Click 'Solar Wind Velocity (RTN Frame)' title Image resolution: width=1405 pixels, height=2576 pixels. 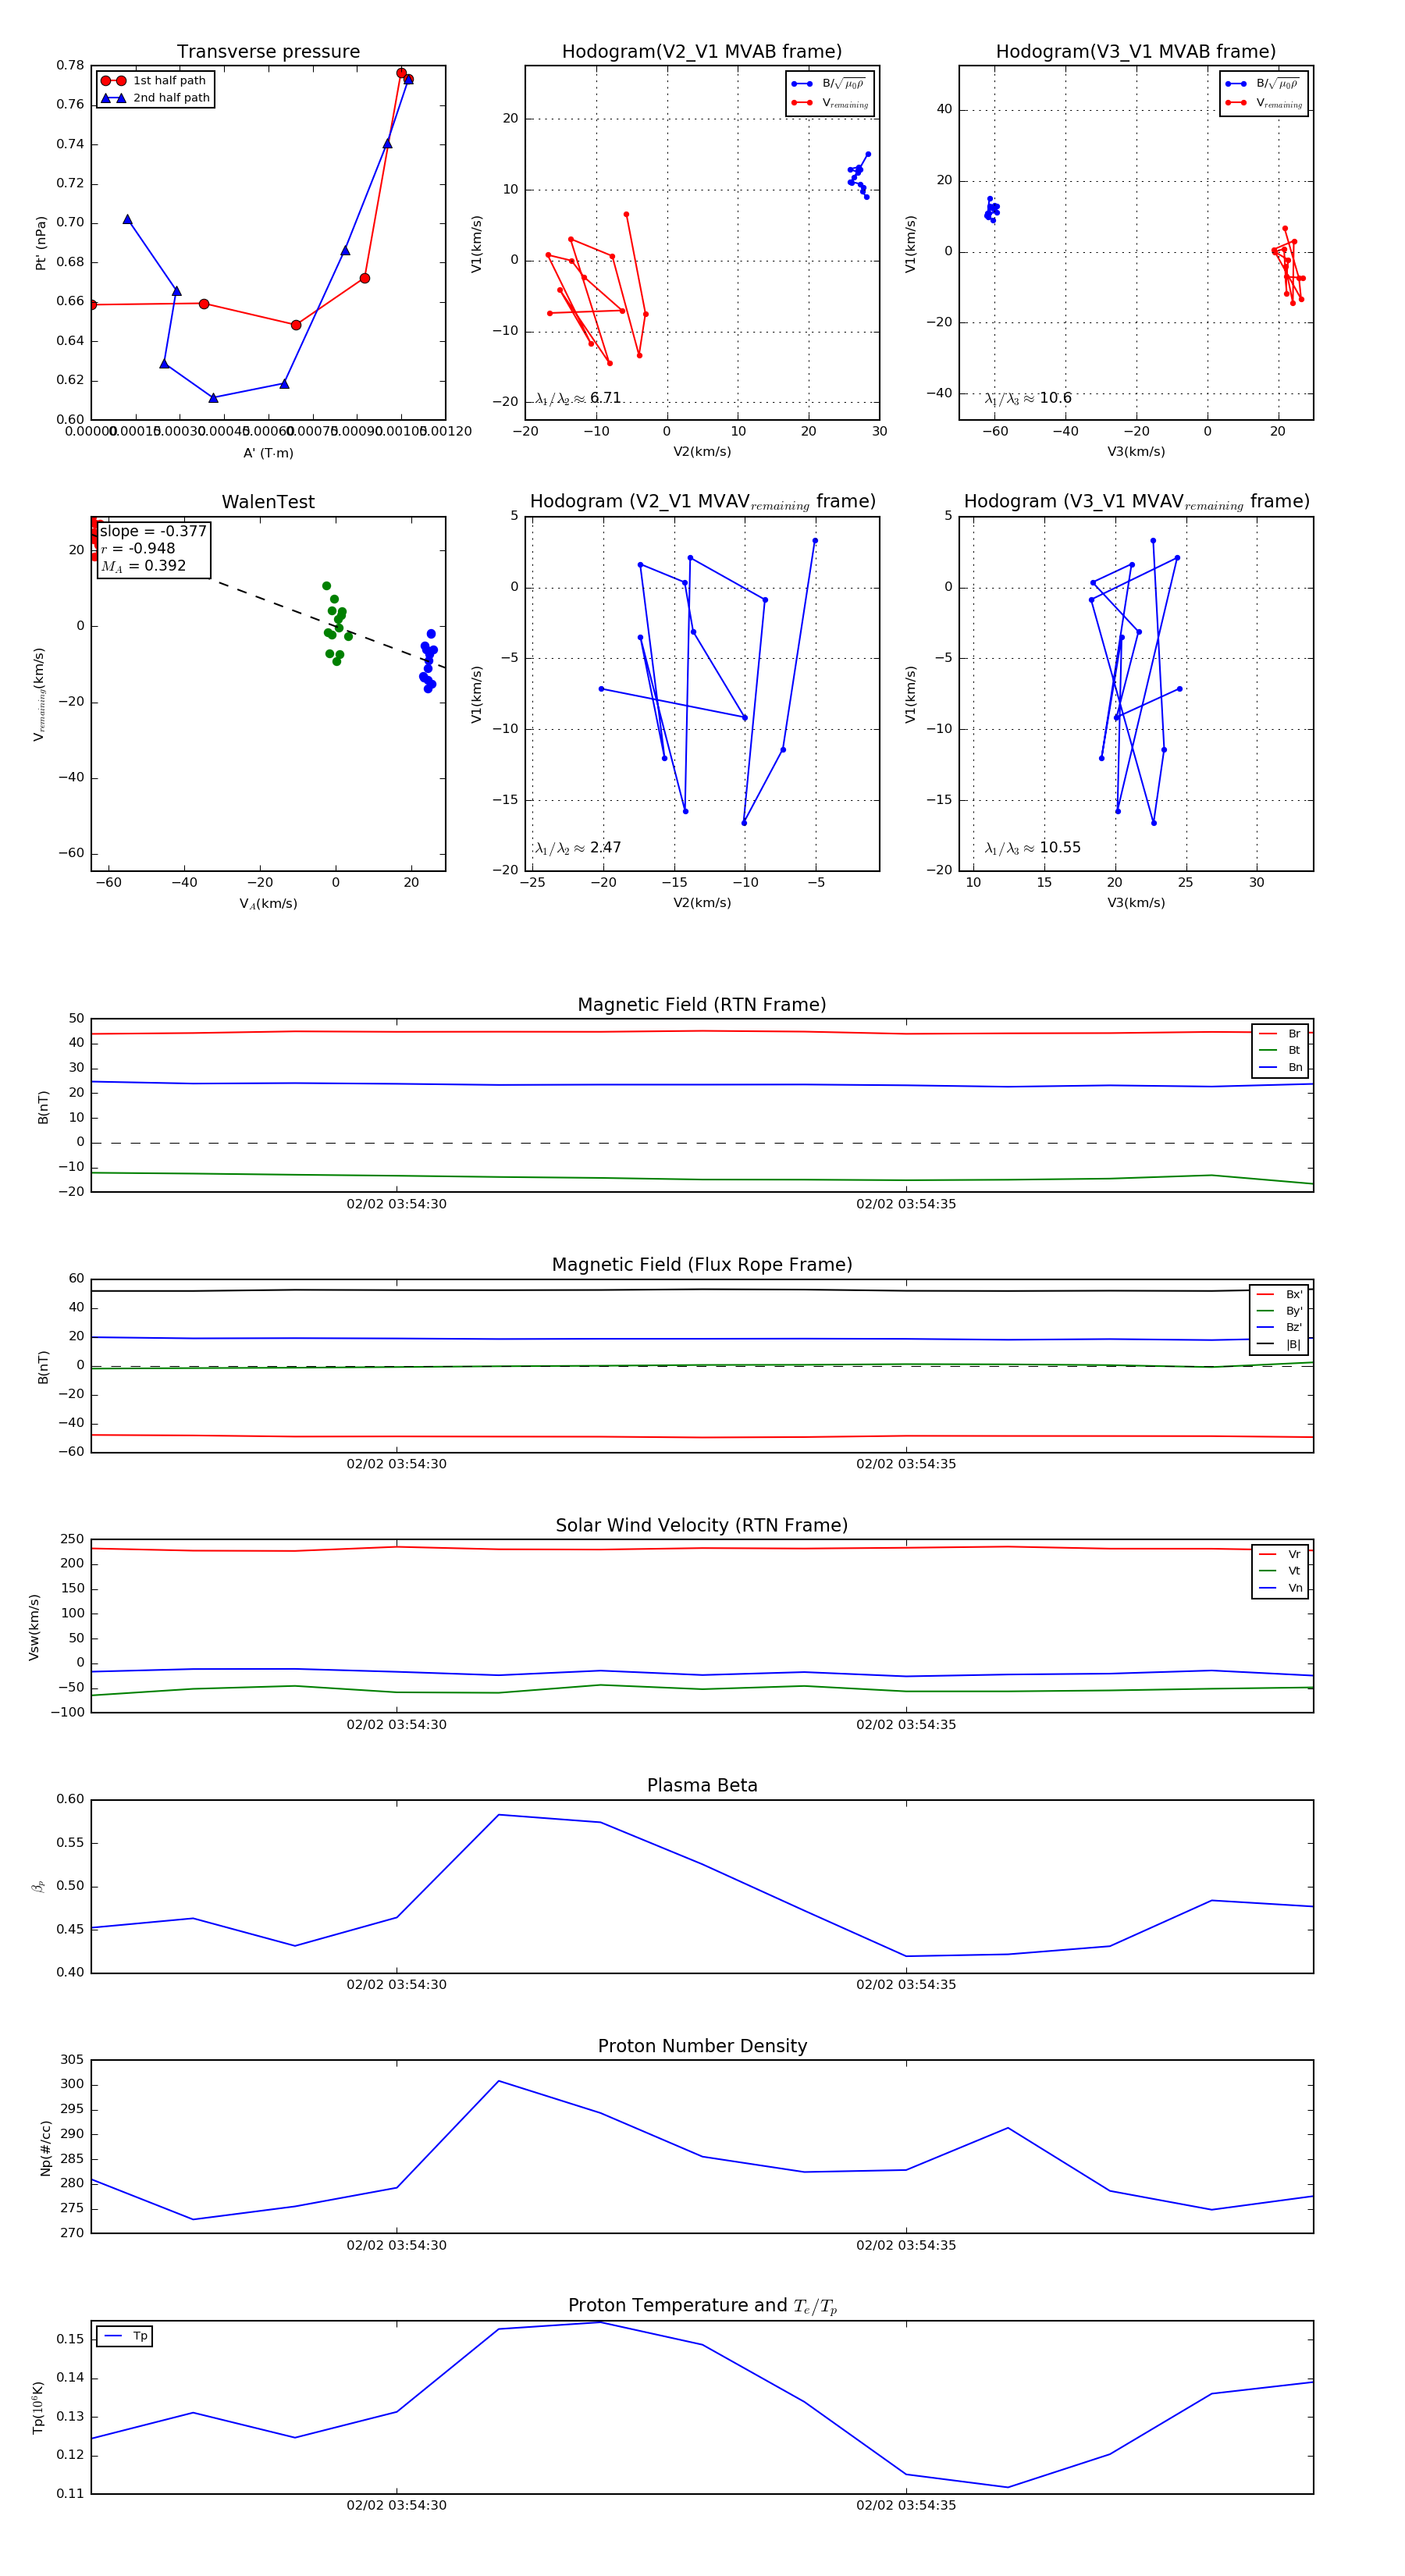pos(702,1525)
